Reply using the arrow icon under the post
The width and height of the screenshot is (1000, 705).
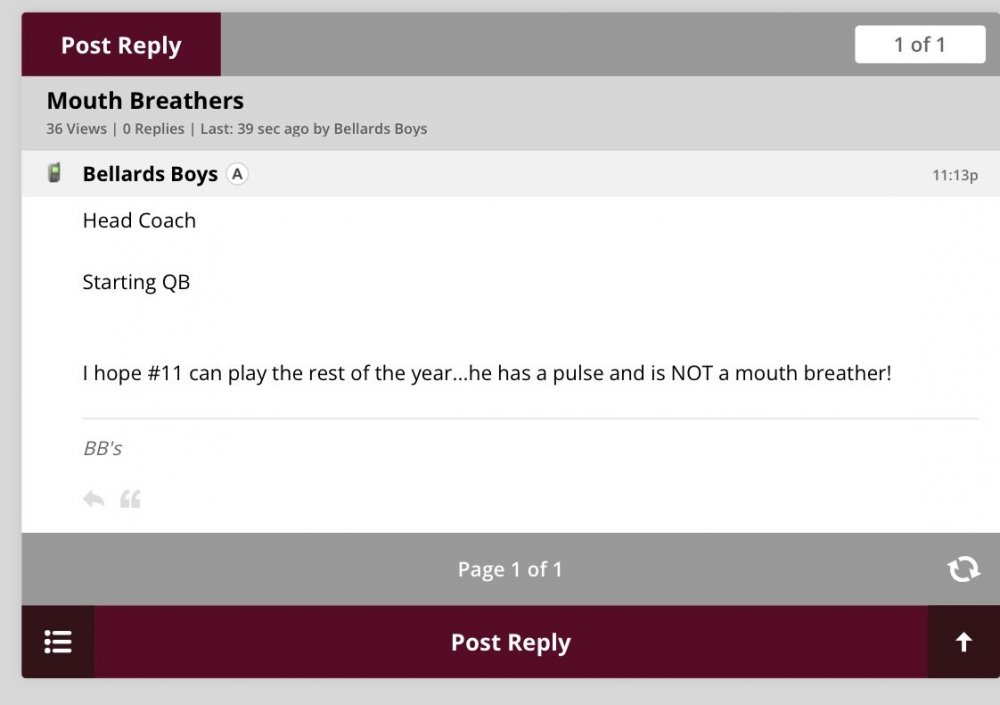click(x=94, y=498)
